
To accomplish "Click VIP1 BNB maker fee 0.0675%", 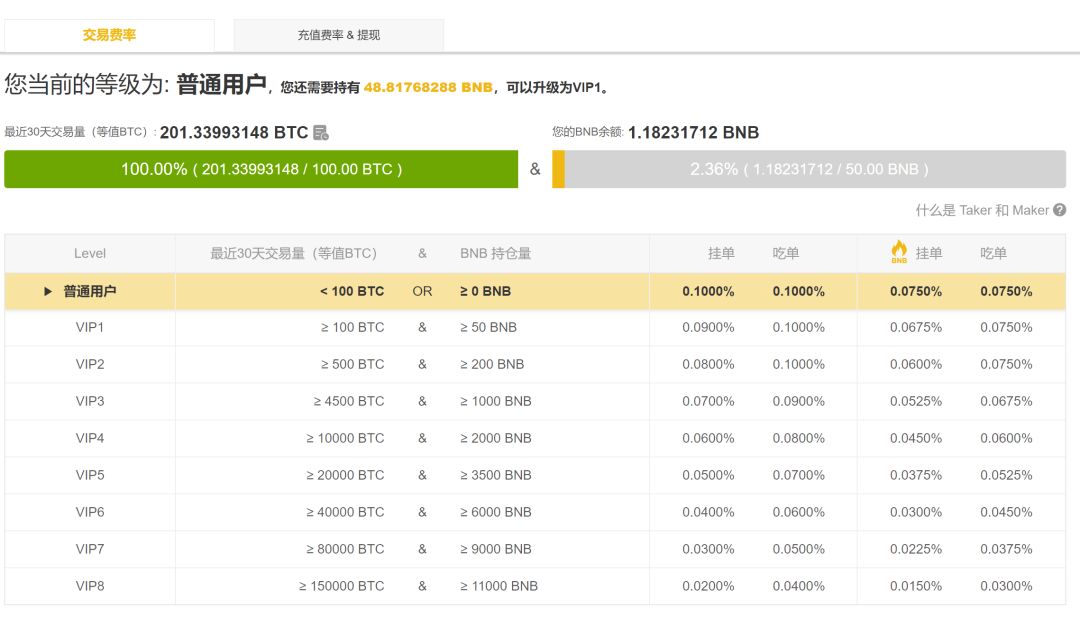I will click(916, 328).
